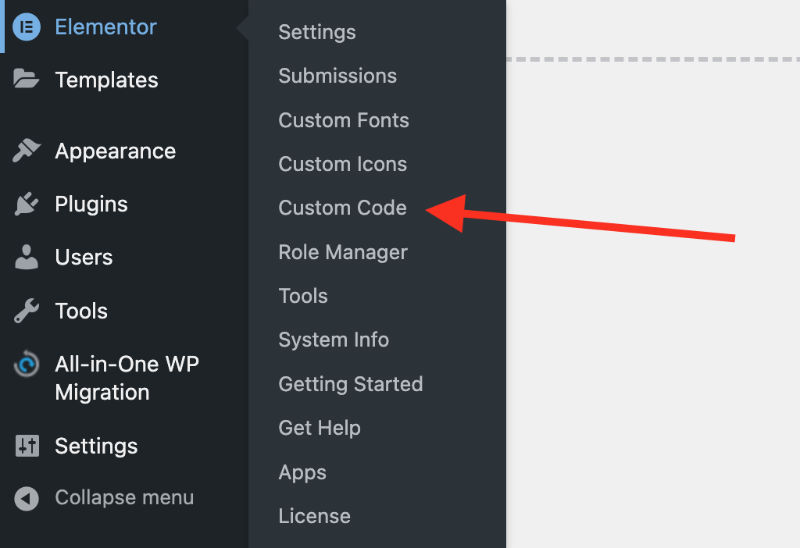Open the Get Help submenu item
The height and width of the screenshot is (548, 800).
click(x=319, y=429)
